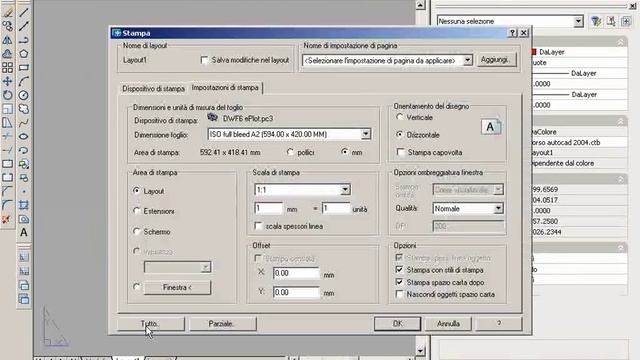Click red DaLayer color swatch in Properties
640x360 pixels.
(x=533, y=52)
